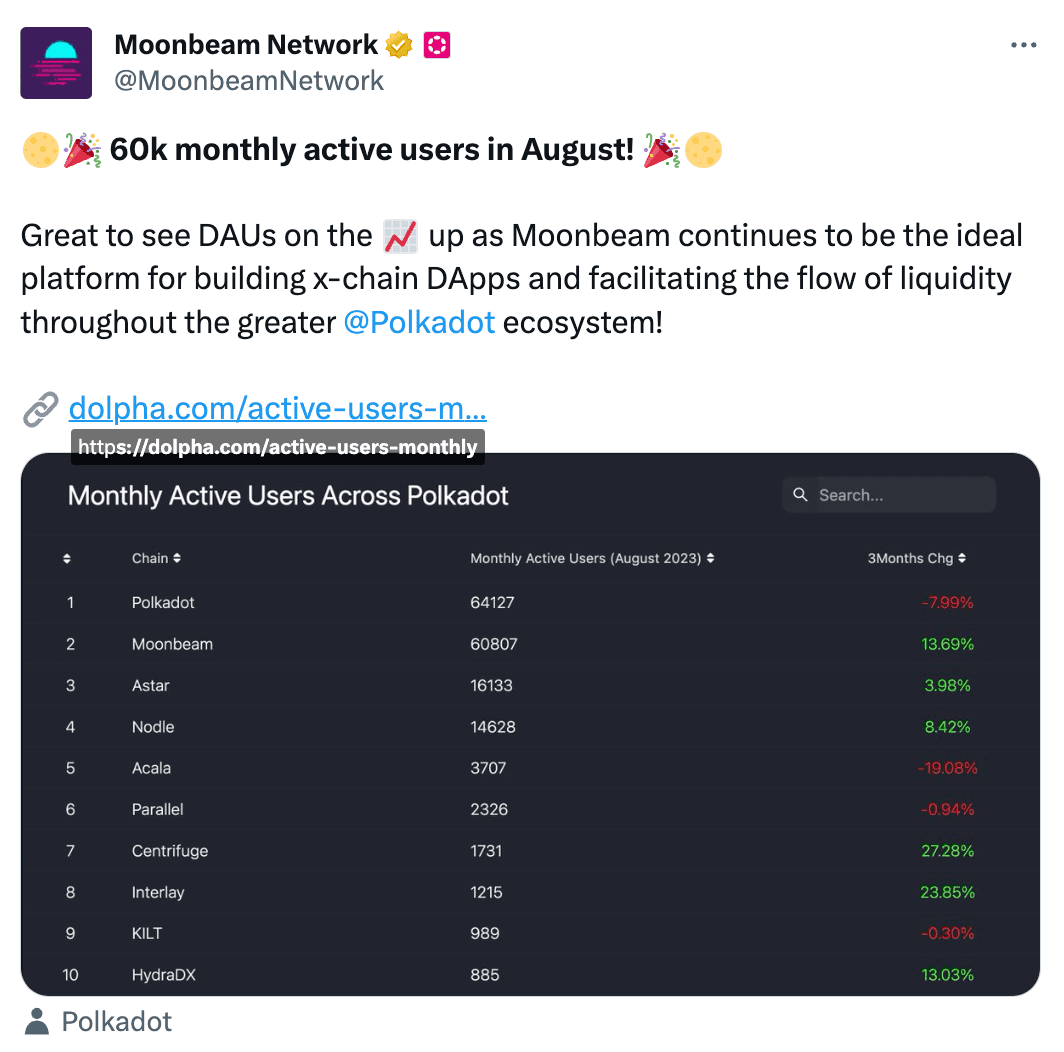Open the dolpha.com/active-users-m... link

[278, 409]
